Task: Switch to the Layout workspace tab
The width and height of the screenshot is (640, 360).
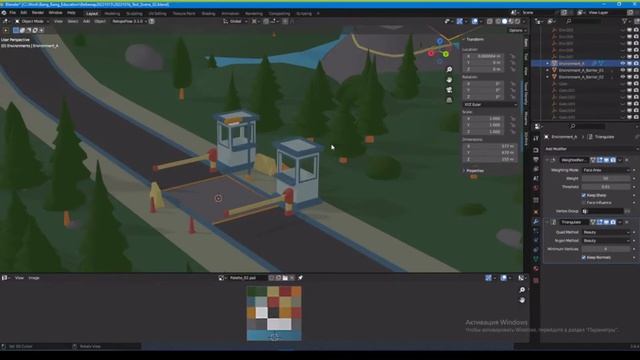Action: click(92, 13)
